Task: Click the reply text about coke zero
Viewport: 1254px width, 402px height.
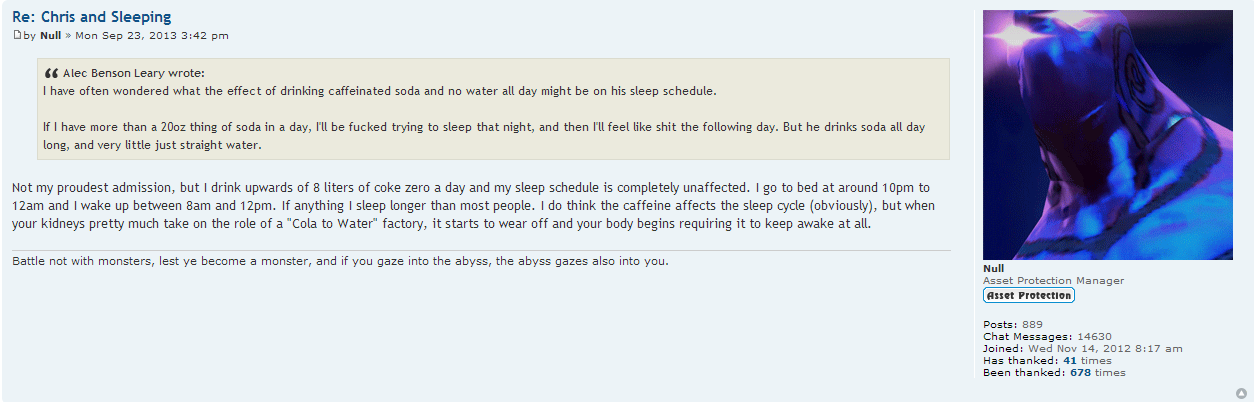Action: tap(470, 205)
